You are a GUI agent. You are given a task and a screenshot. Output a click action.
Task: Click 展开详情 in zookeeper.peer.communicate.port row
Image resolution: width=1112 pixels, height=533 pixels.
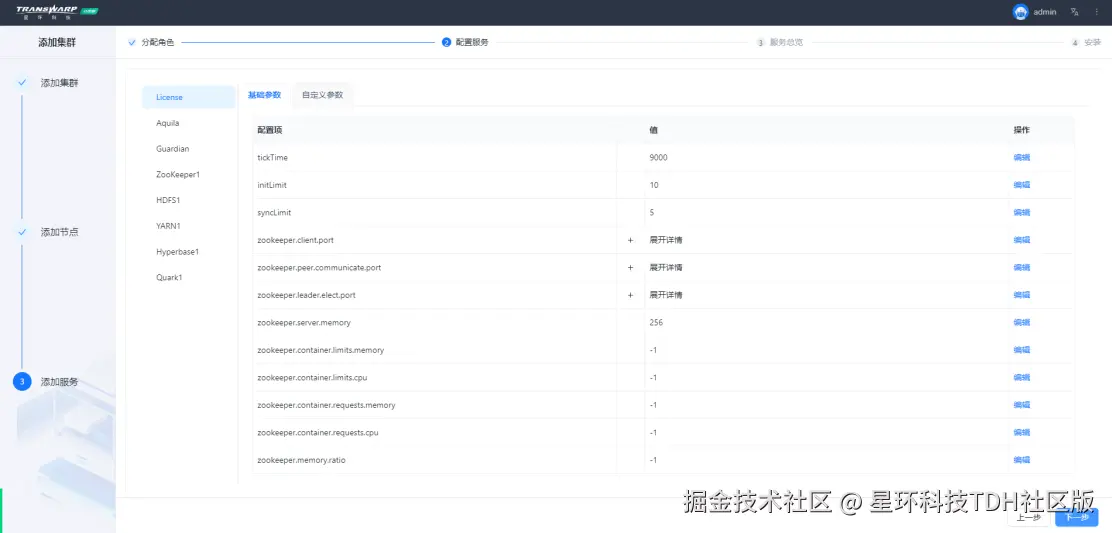[x=666, y=268]
